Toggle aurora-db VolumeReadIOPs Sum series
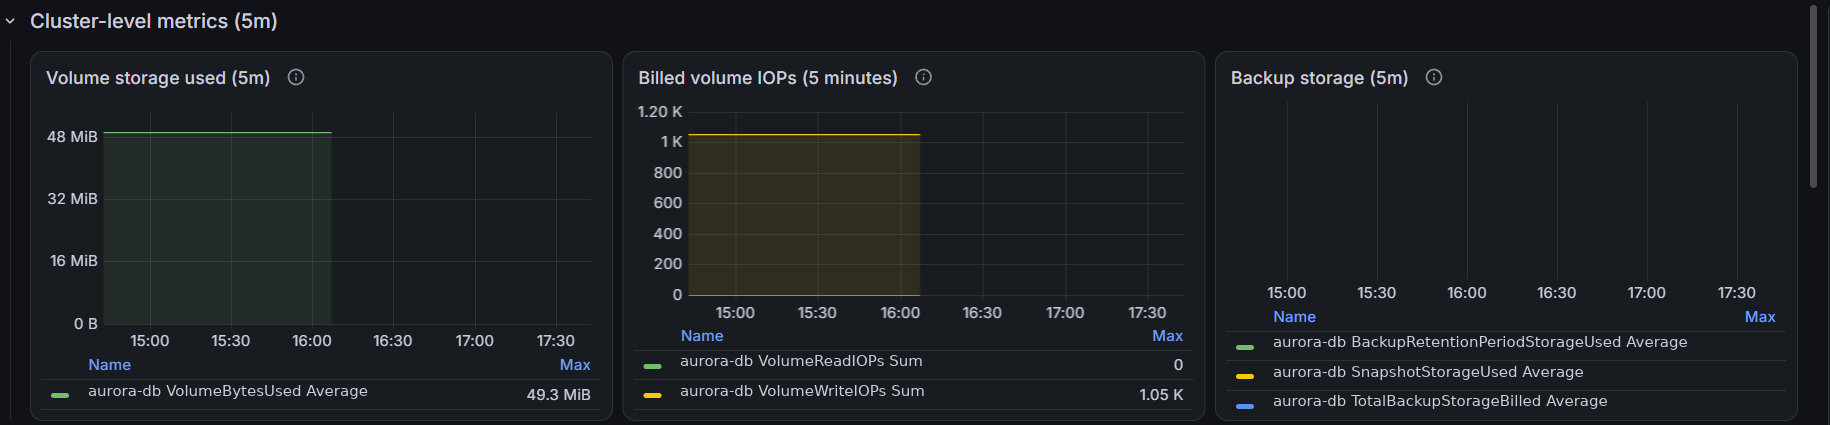Image resolution: width=1830 pixels, height=425 pixels. (x=801, y=361)
